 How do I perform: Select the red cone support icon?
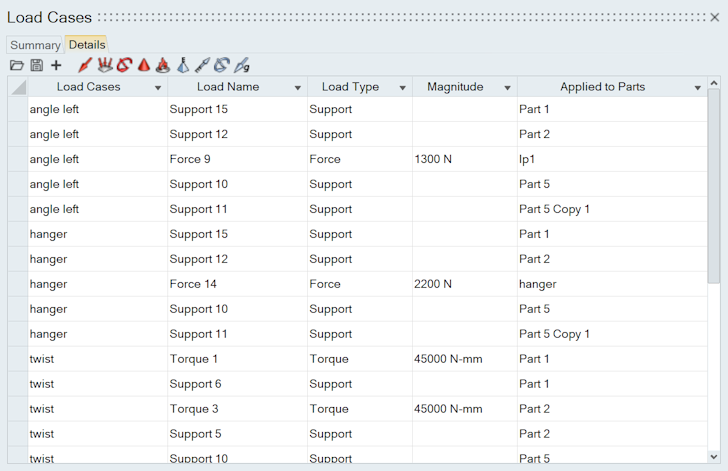point(143,65)
